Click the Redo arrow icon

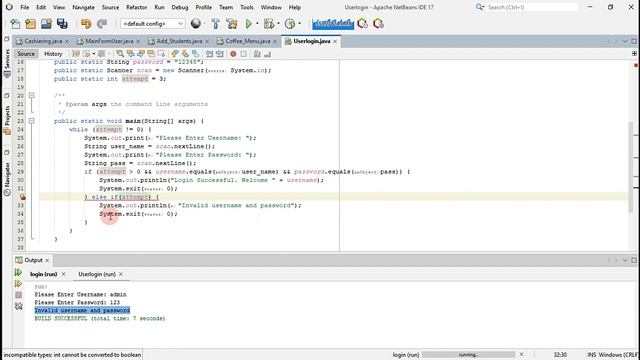pyautogui.click(x=102, y=24)
